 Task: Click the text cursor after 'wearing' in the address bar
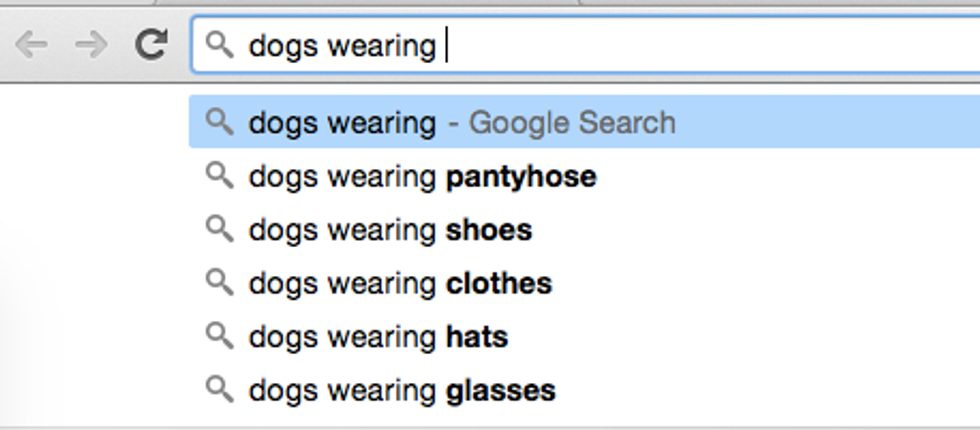(447, 46)
